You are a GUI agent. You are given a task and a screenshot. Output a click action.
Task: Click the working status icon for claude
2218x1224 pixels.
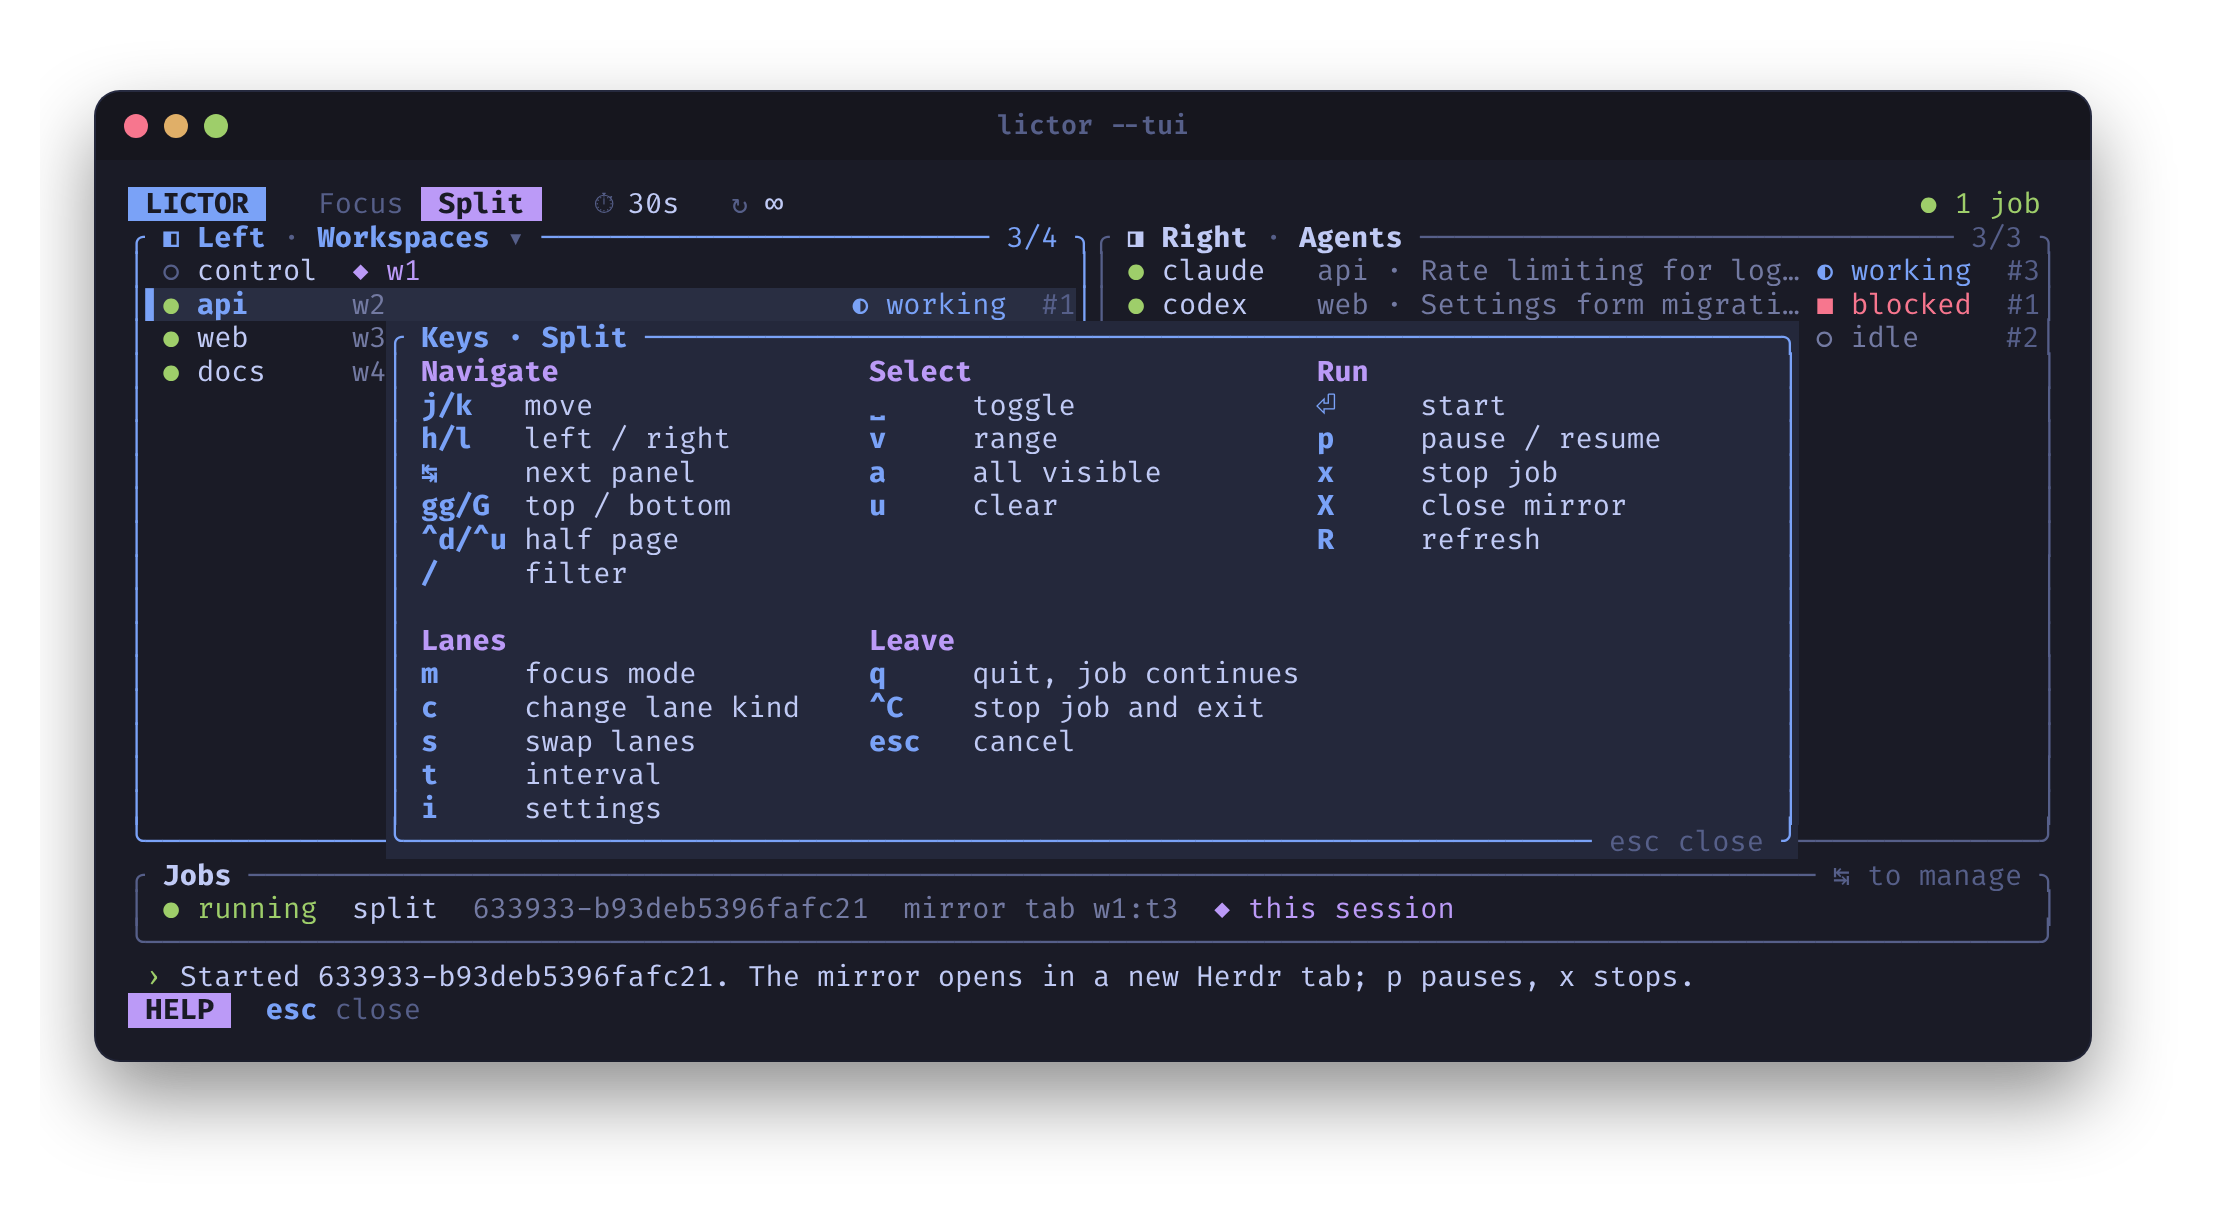(x=1825, y=272)
